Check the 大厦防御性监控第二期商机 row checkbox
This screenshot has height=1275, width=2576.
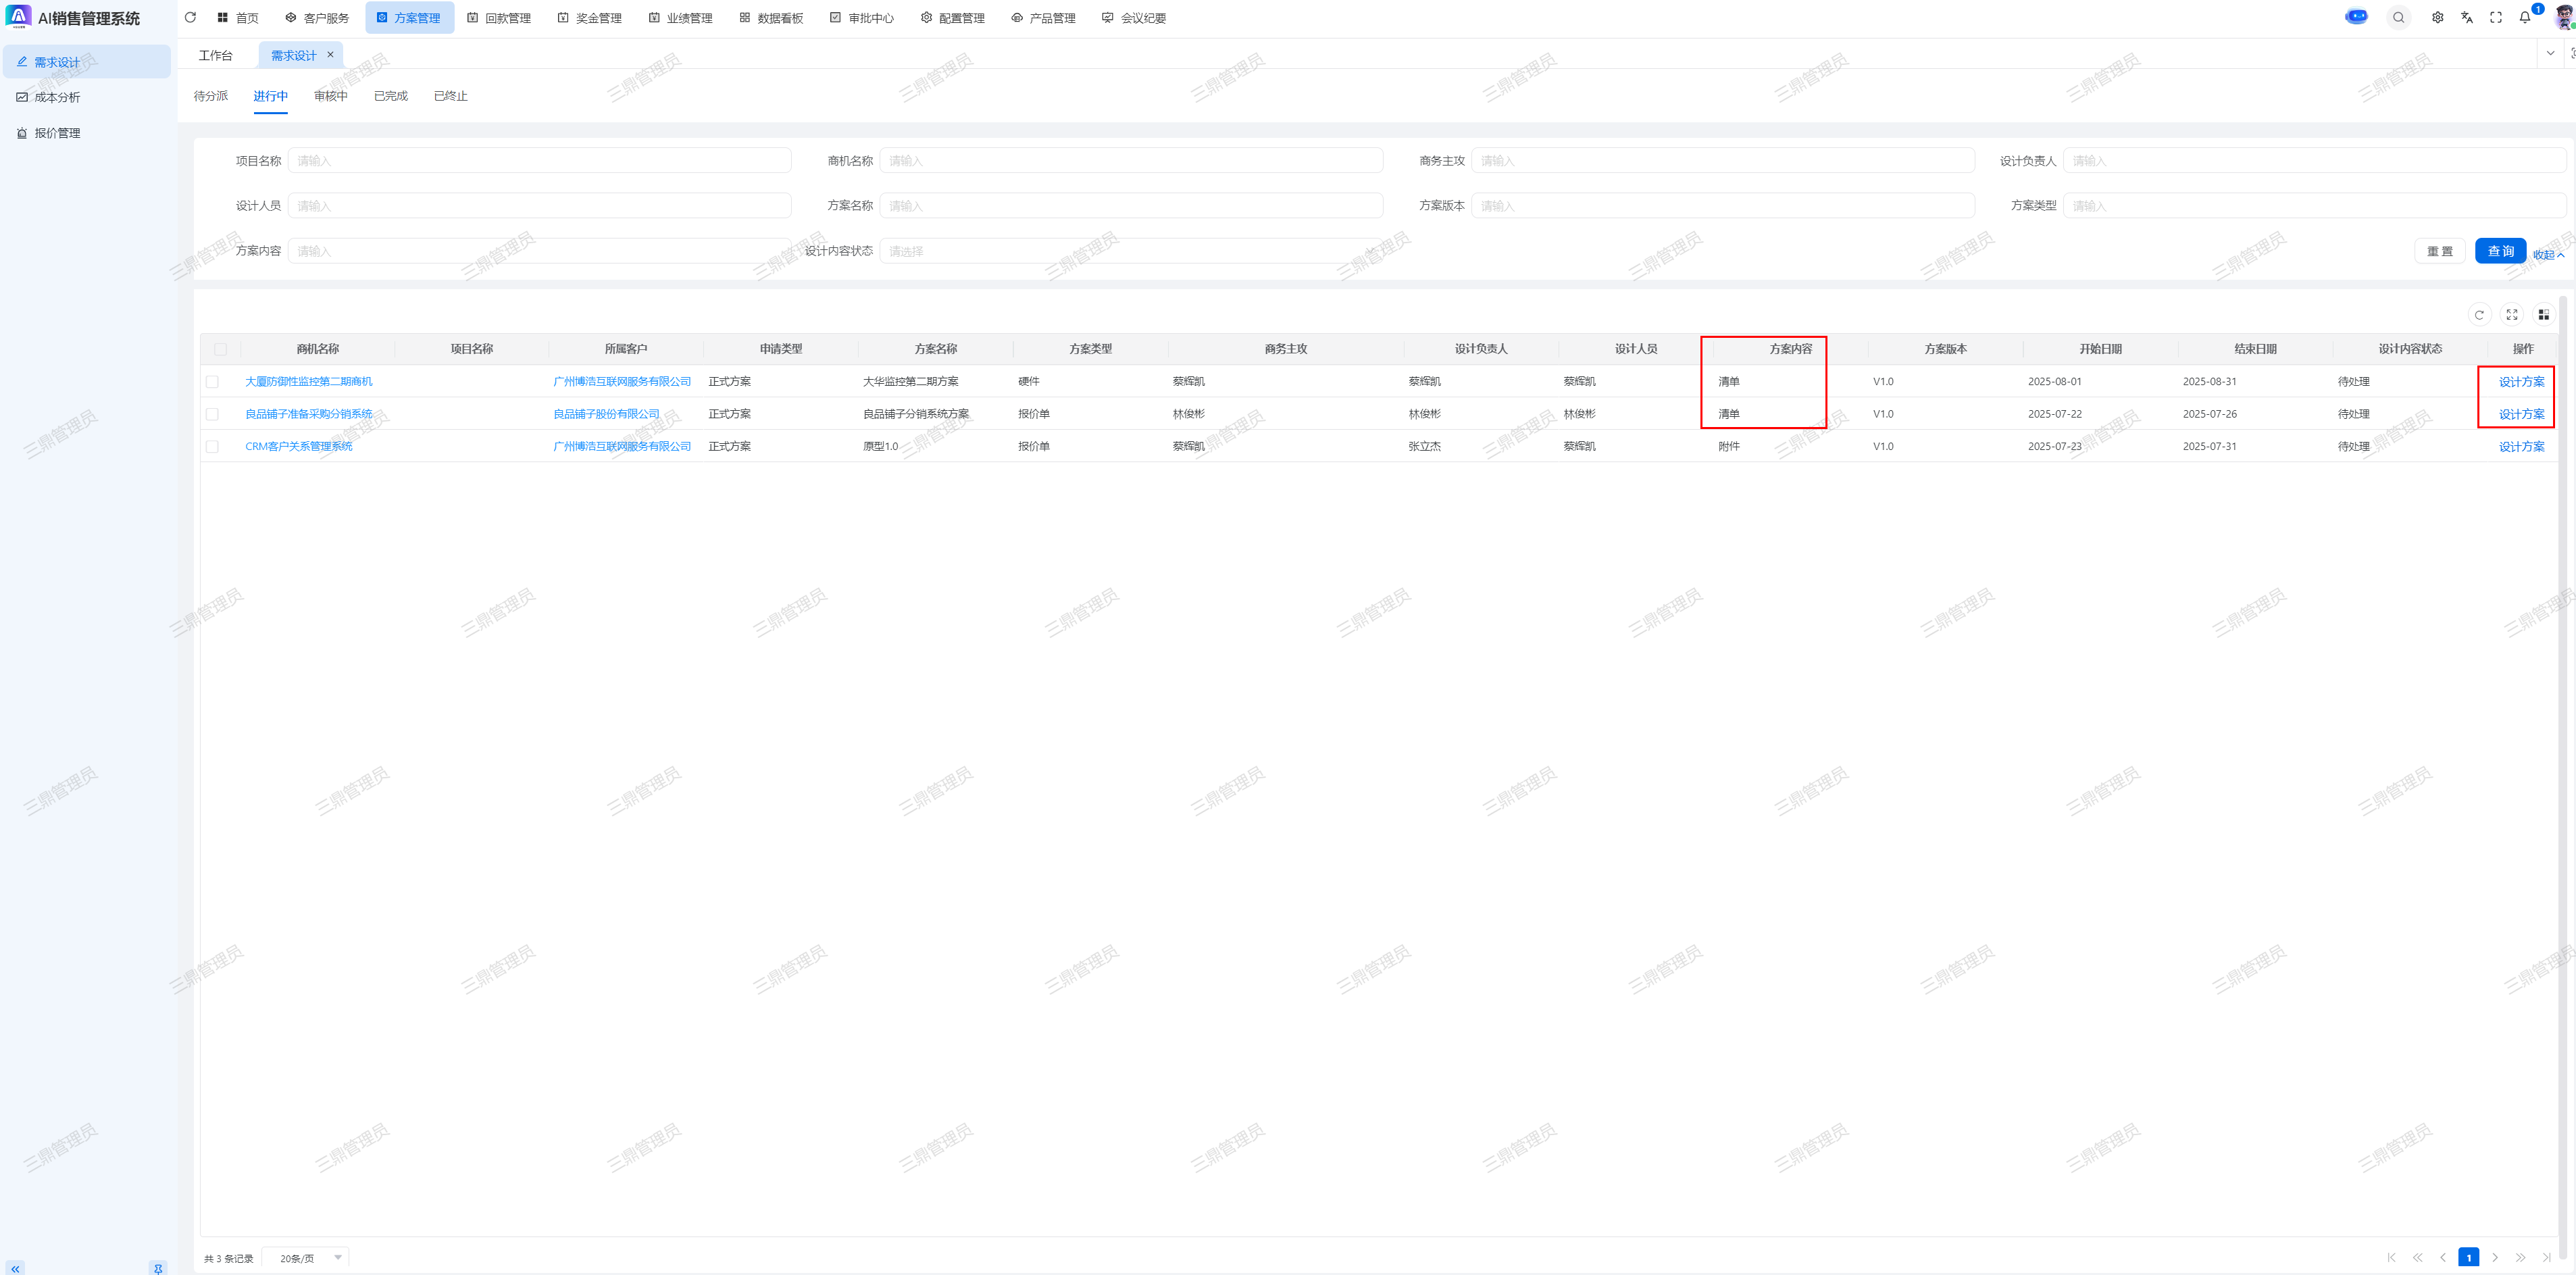coord(212,382)
